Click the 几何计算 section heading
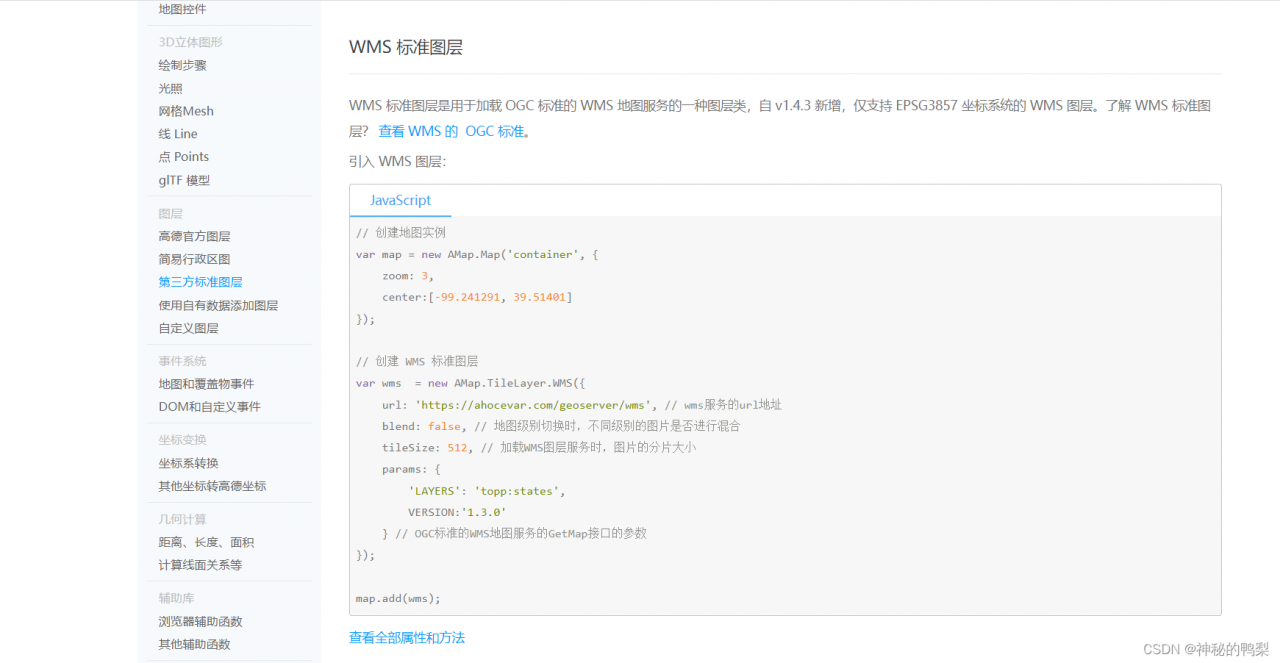 point(182,519)
